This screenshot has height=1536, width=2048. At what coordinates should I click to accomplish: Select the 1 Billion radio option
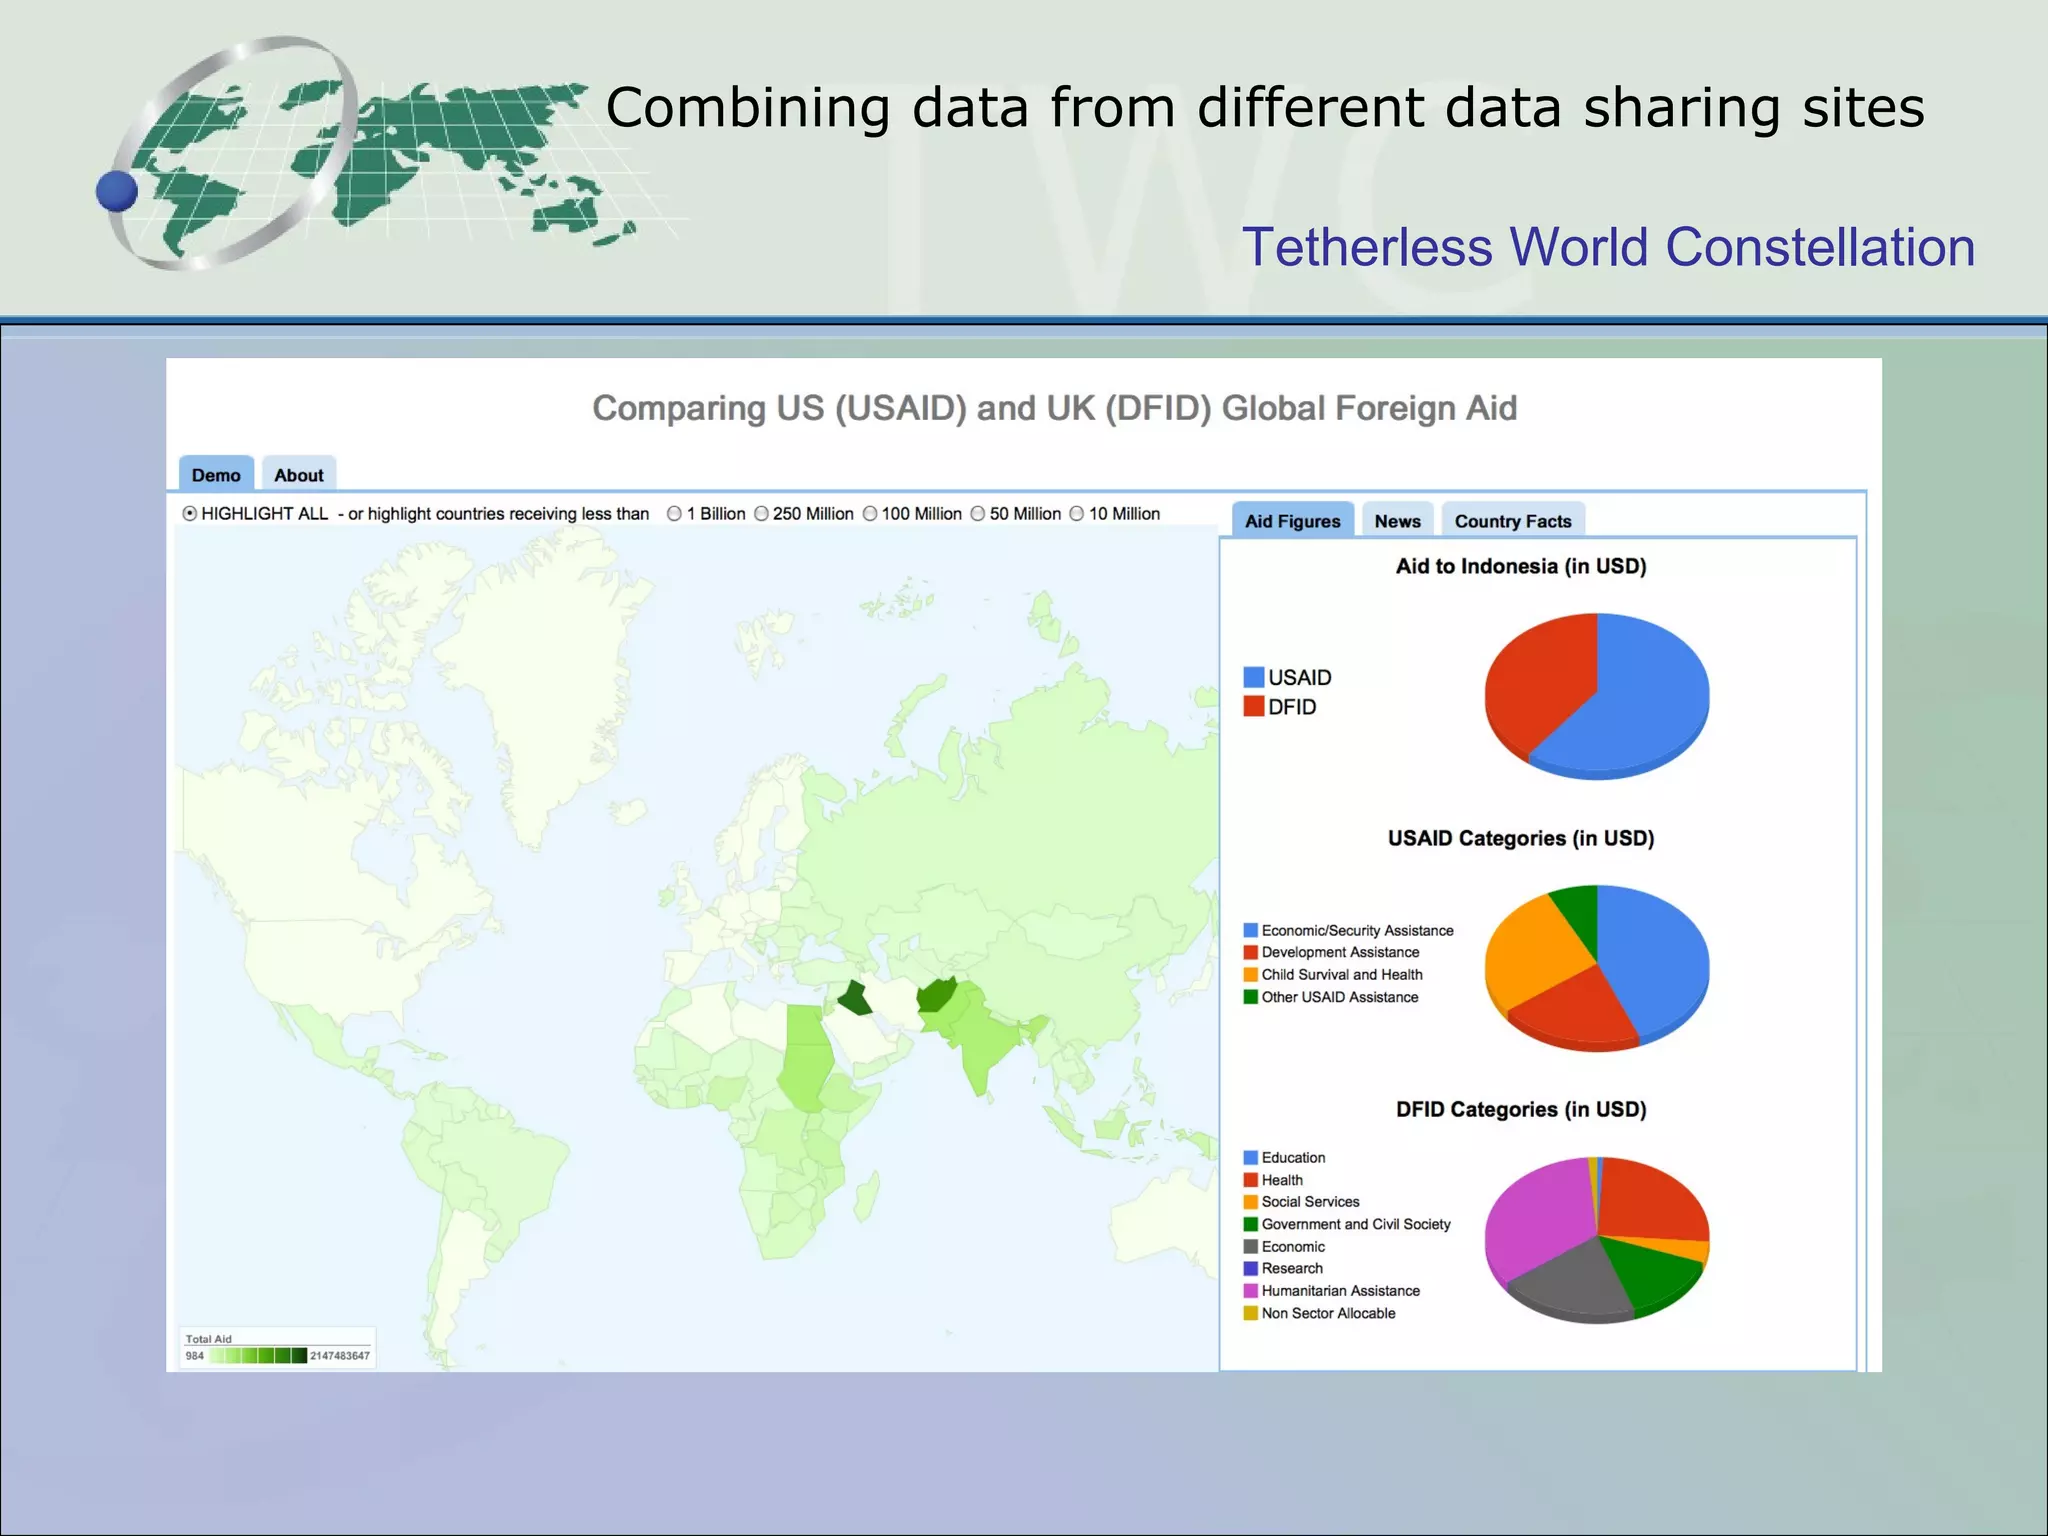coord(675,514)
